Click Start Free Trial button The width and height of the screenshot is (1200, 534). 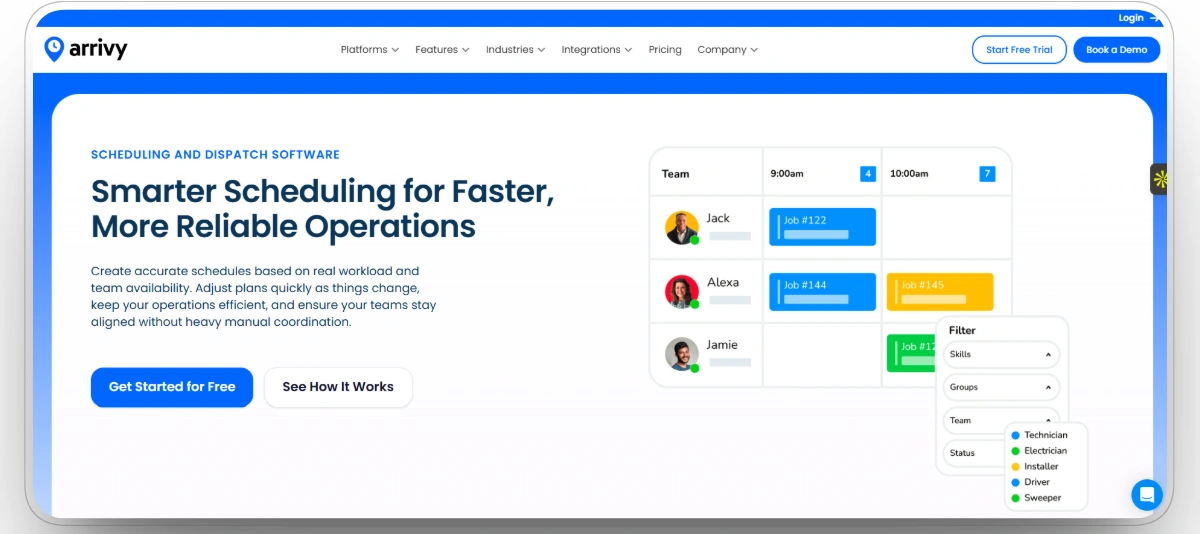[x=1019, y=50]
